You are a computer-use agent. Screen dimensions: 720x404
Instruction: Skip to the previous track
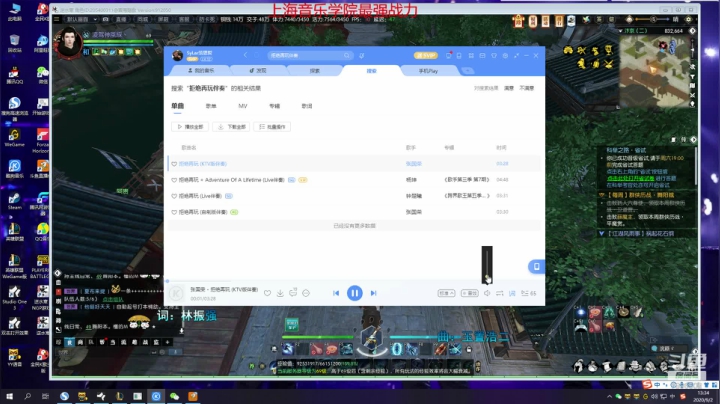[336, 293]
